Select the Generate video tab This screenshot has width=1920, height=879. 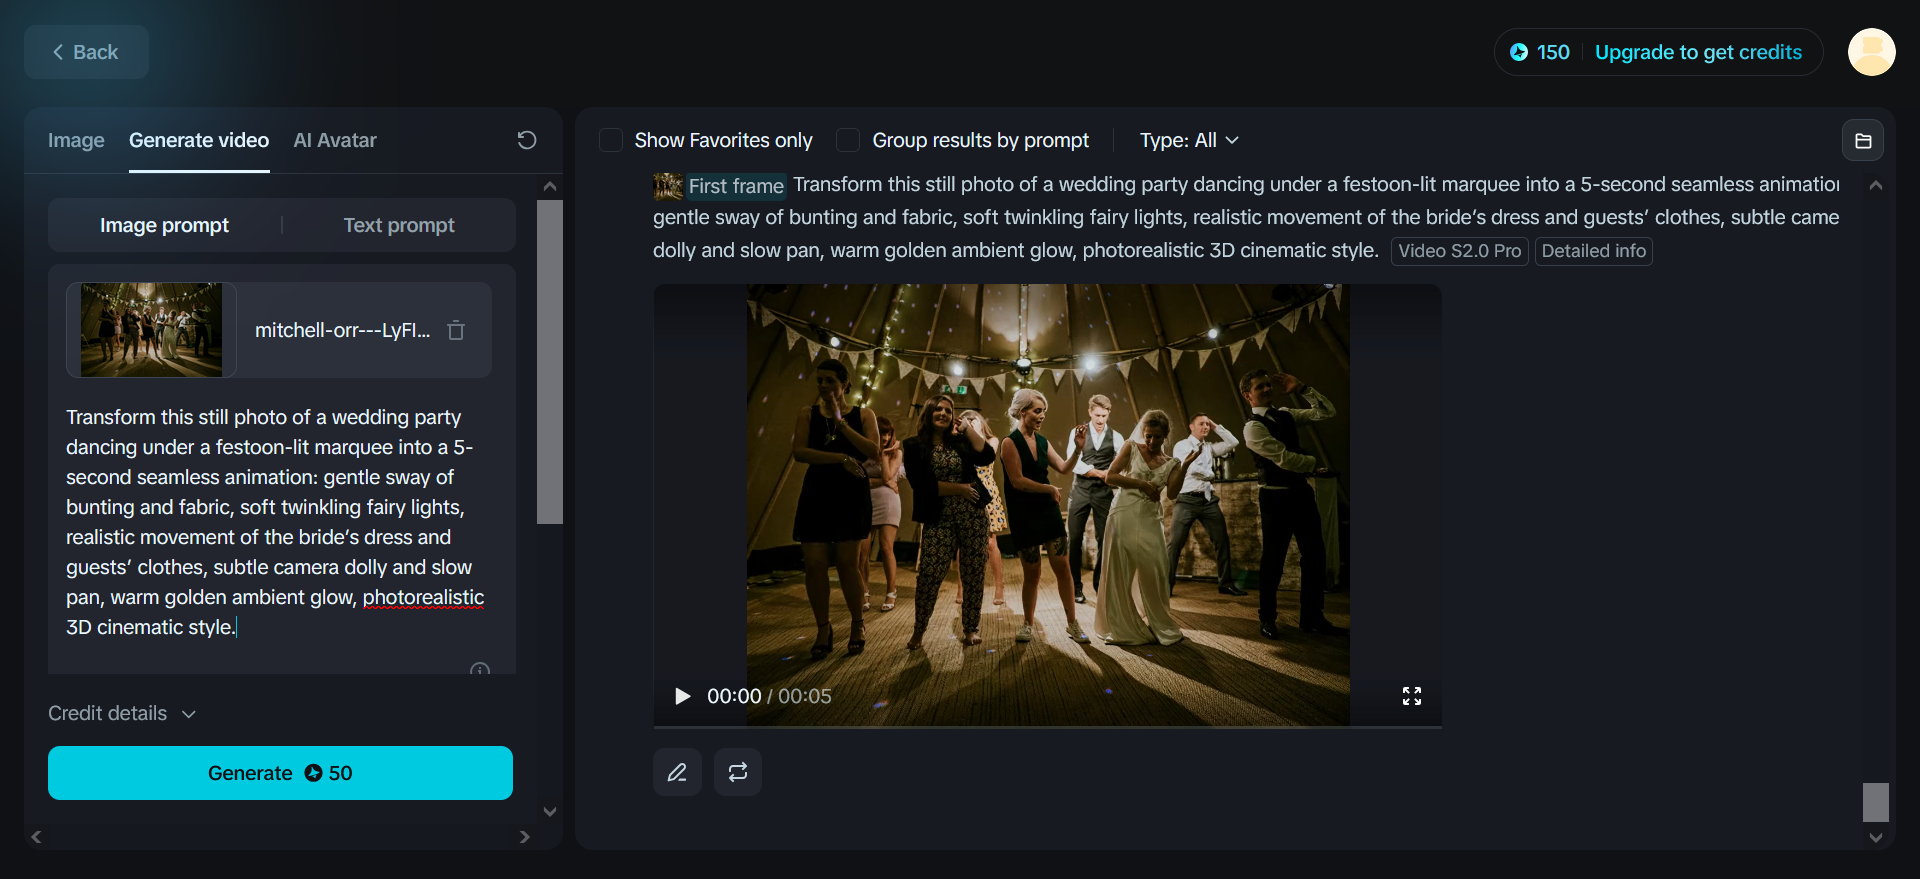tap(199, 140)
